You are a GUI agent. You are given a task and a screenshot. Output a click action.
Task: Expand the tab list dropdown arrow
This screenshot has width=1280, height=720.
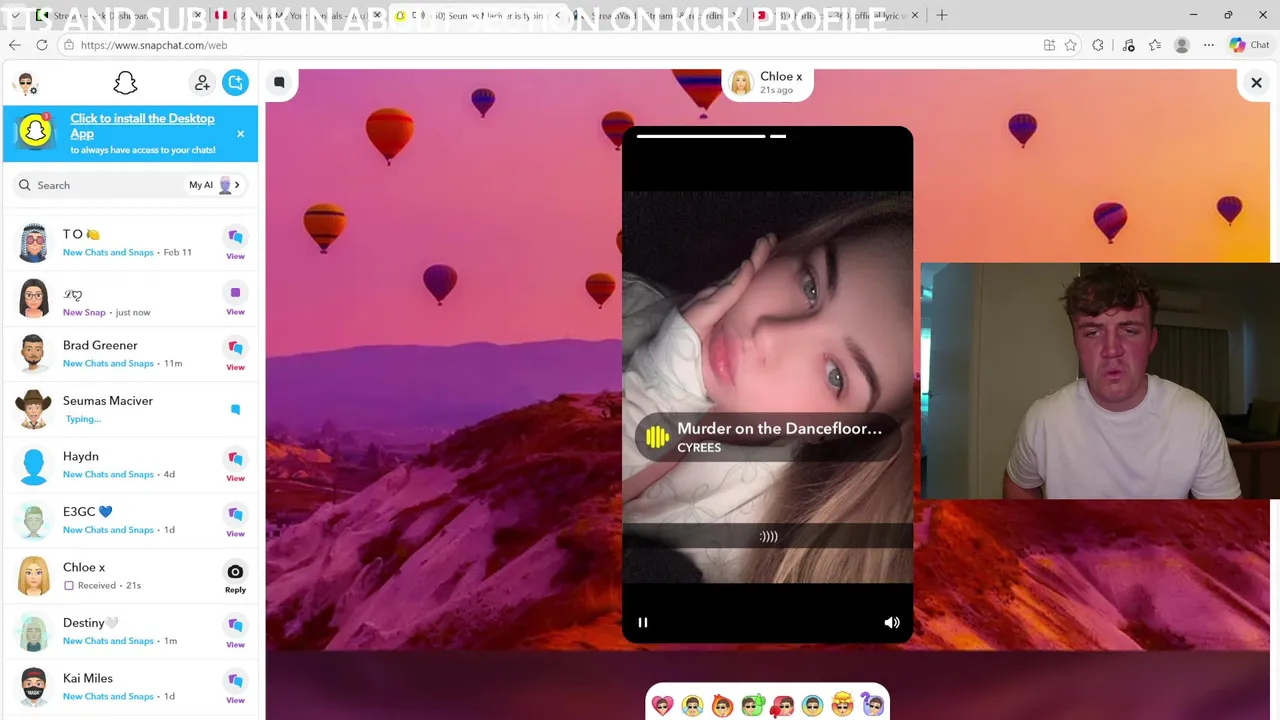15,15
